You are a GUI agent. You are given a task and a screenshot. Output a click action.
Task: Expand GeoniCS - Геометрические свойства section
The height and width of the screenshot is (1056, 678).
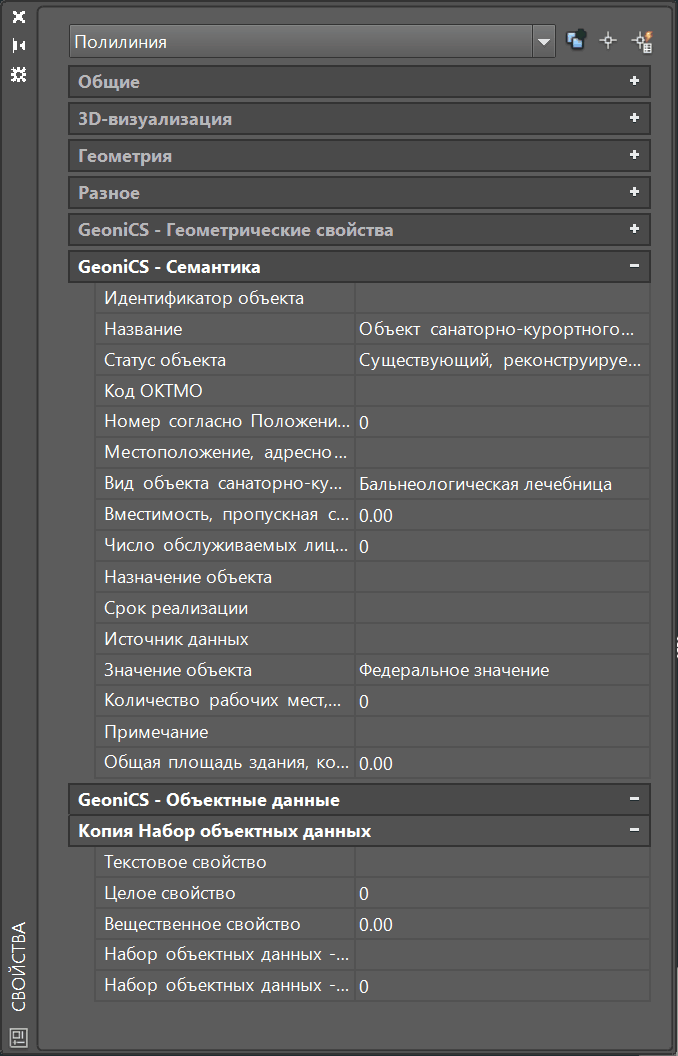[634, 230]
